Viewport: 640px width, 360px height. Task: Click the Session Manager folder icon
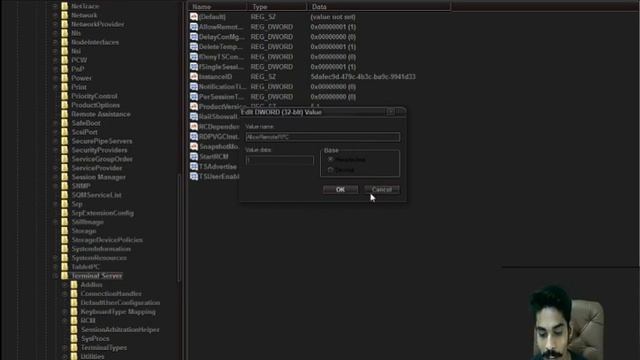click(x=64, y=177)
